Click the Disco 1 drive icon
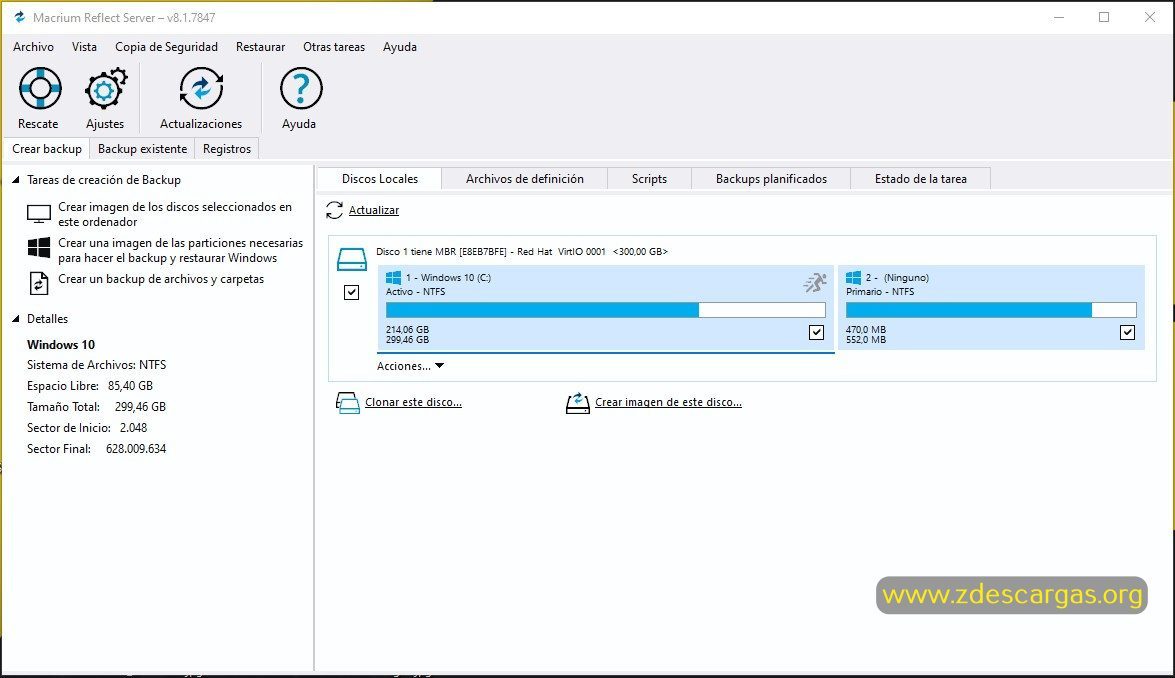This screenshot has height=678, width=1175. [x=351, y=259]
